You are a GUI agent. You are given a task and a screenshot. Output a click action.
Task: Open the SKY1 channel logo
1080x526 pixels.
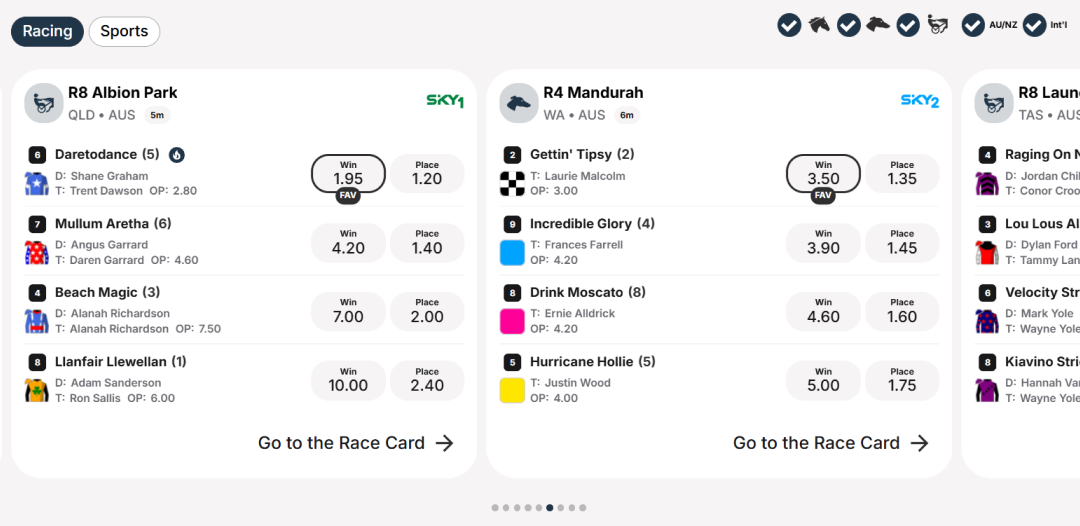click(445, 102)
